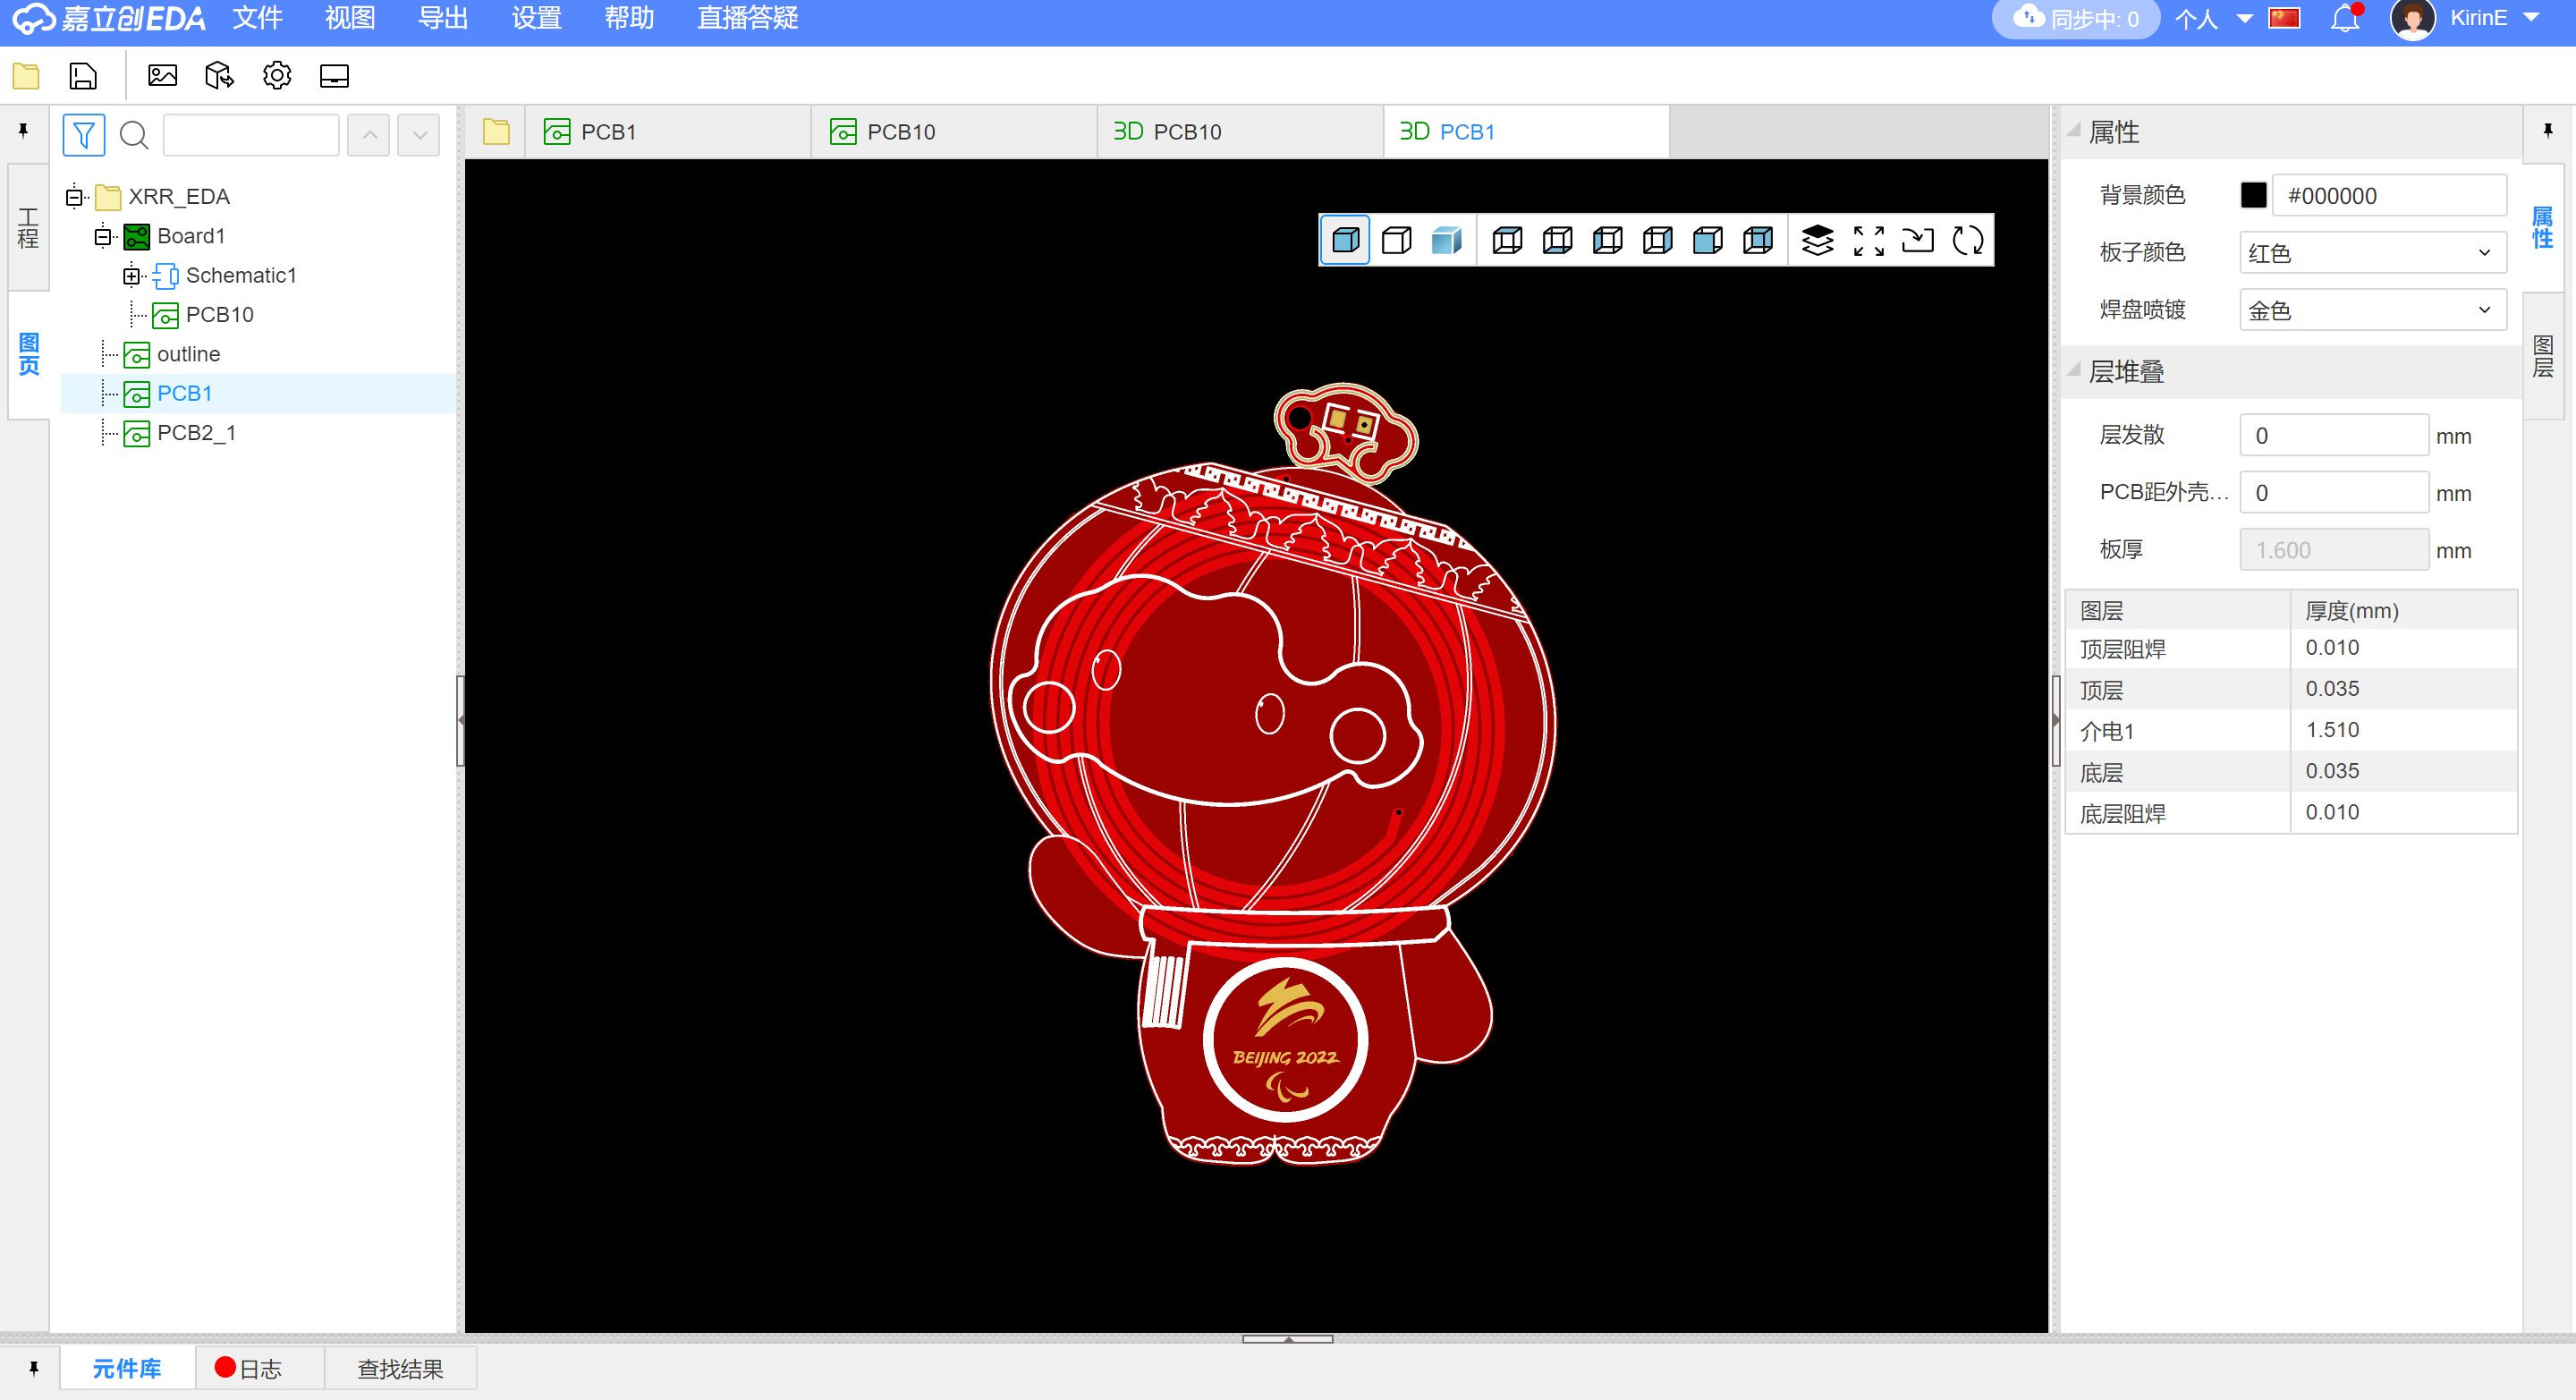Open the 导出 menu

pos(443,18)
